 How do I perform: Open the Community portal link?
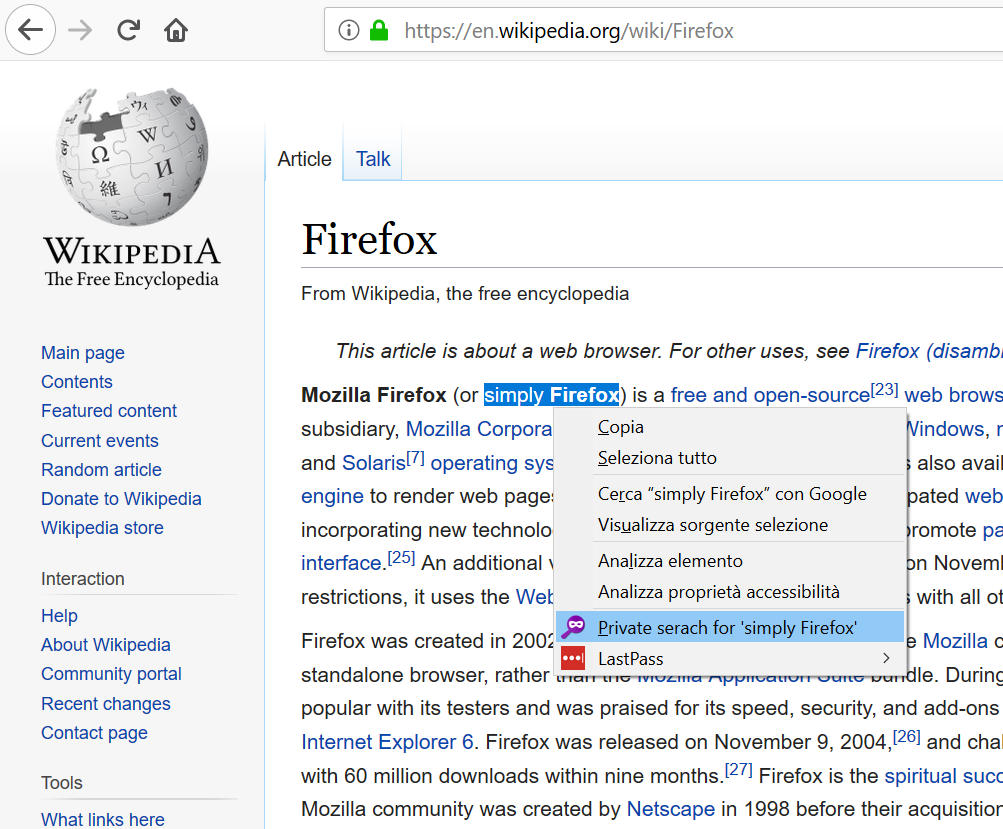coord(111,674)
